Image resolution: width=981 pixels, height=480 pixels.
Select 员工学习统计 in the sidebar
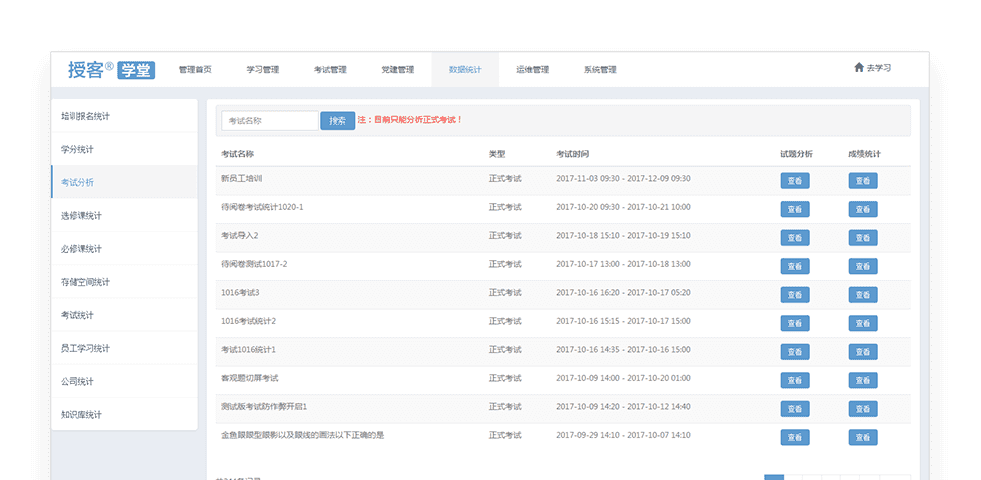pos(125,348)
